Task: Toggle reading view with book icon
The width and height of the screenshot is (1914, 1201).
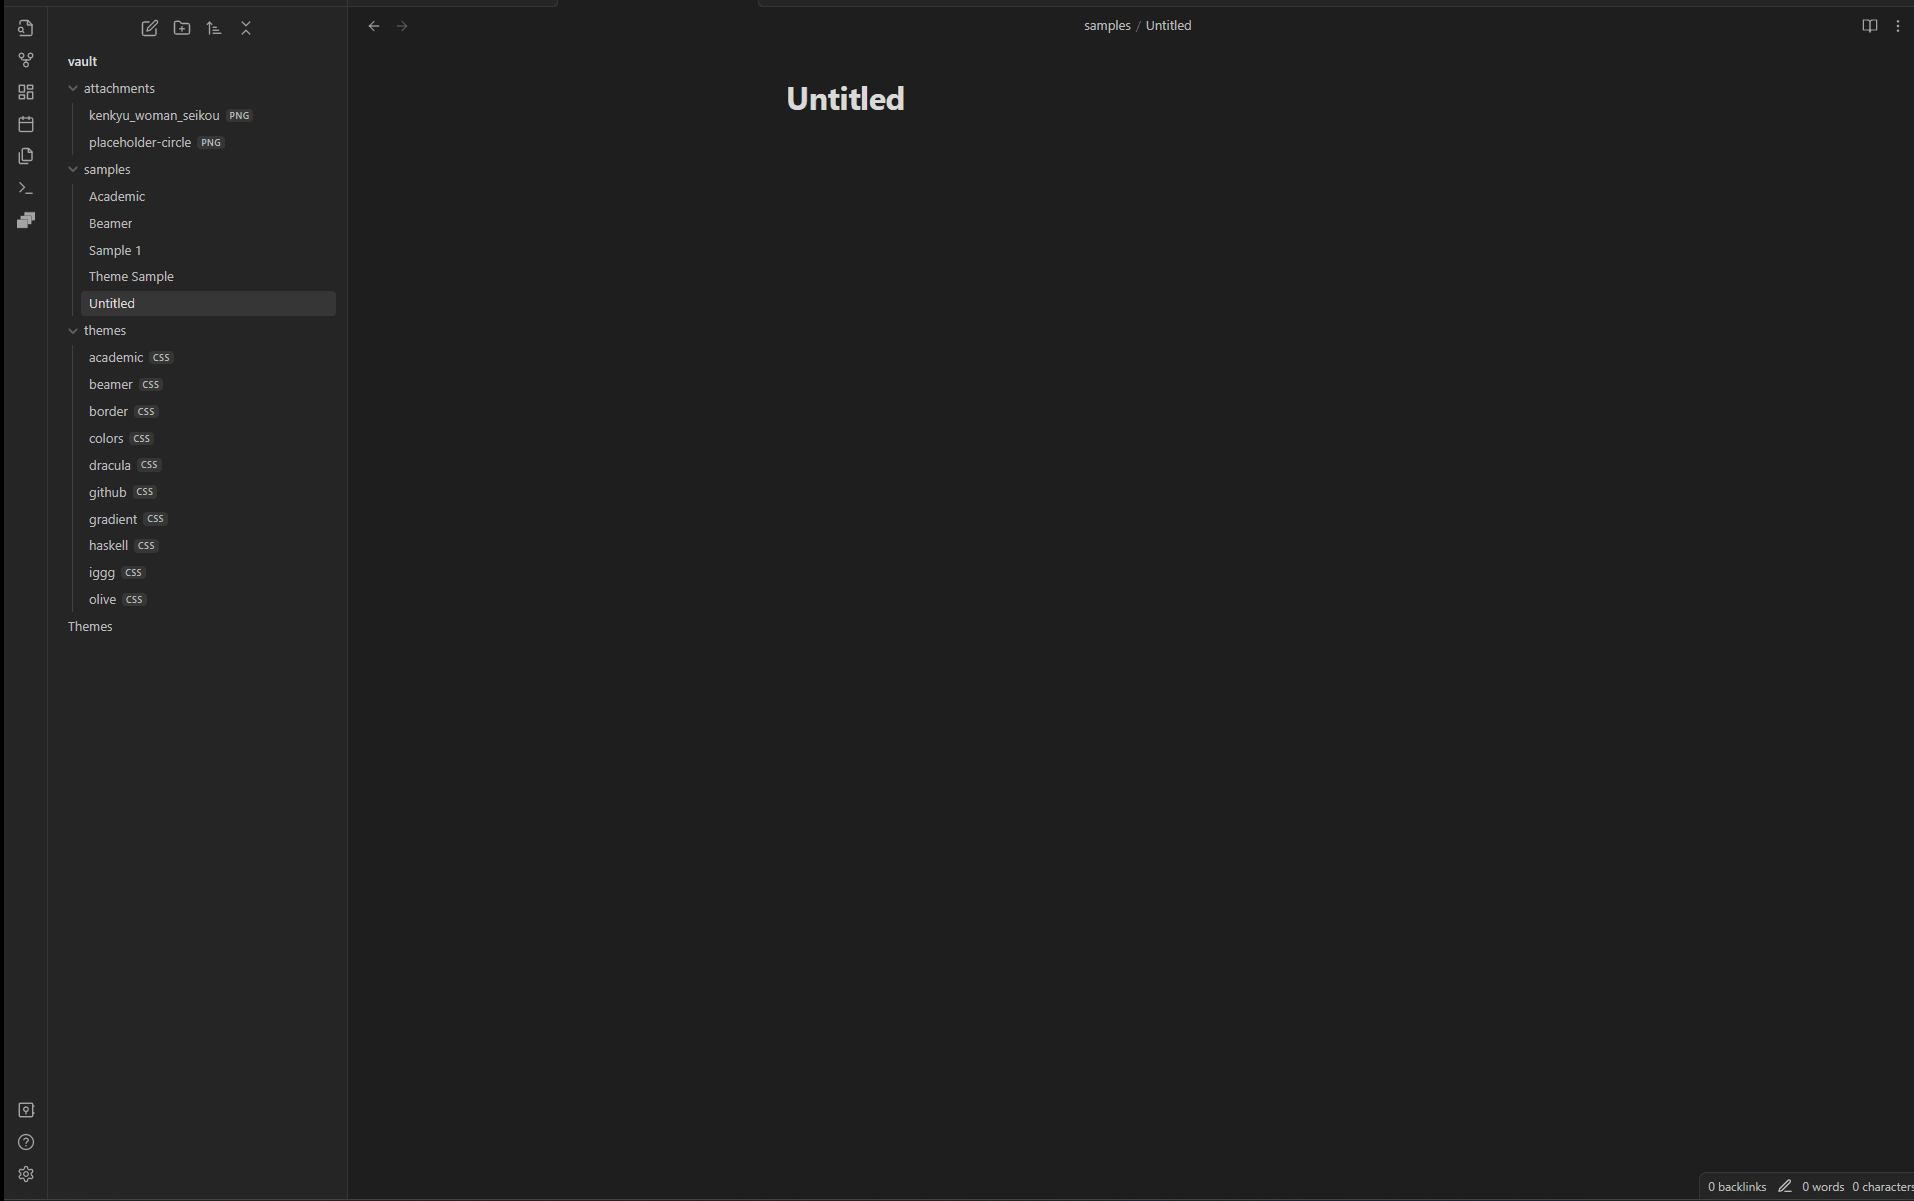Action: [1870, 26]
